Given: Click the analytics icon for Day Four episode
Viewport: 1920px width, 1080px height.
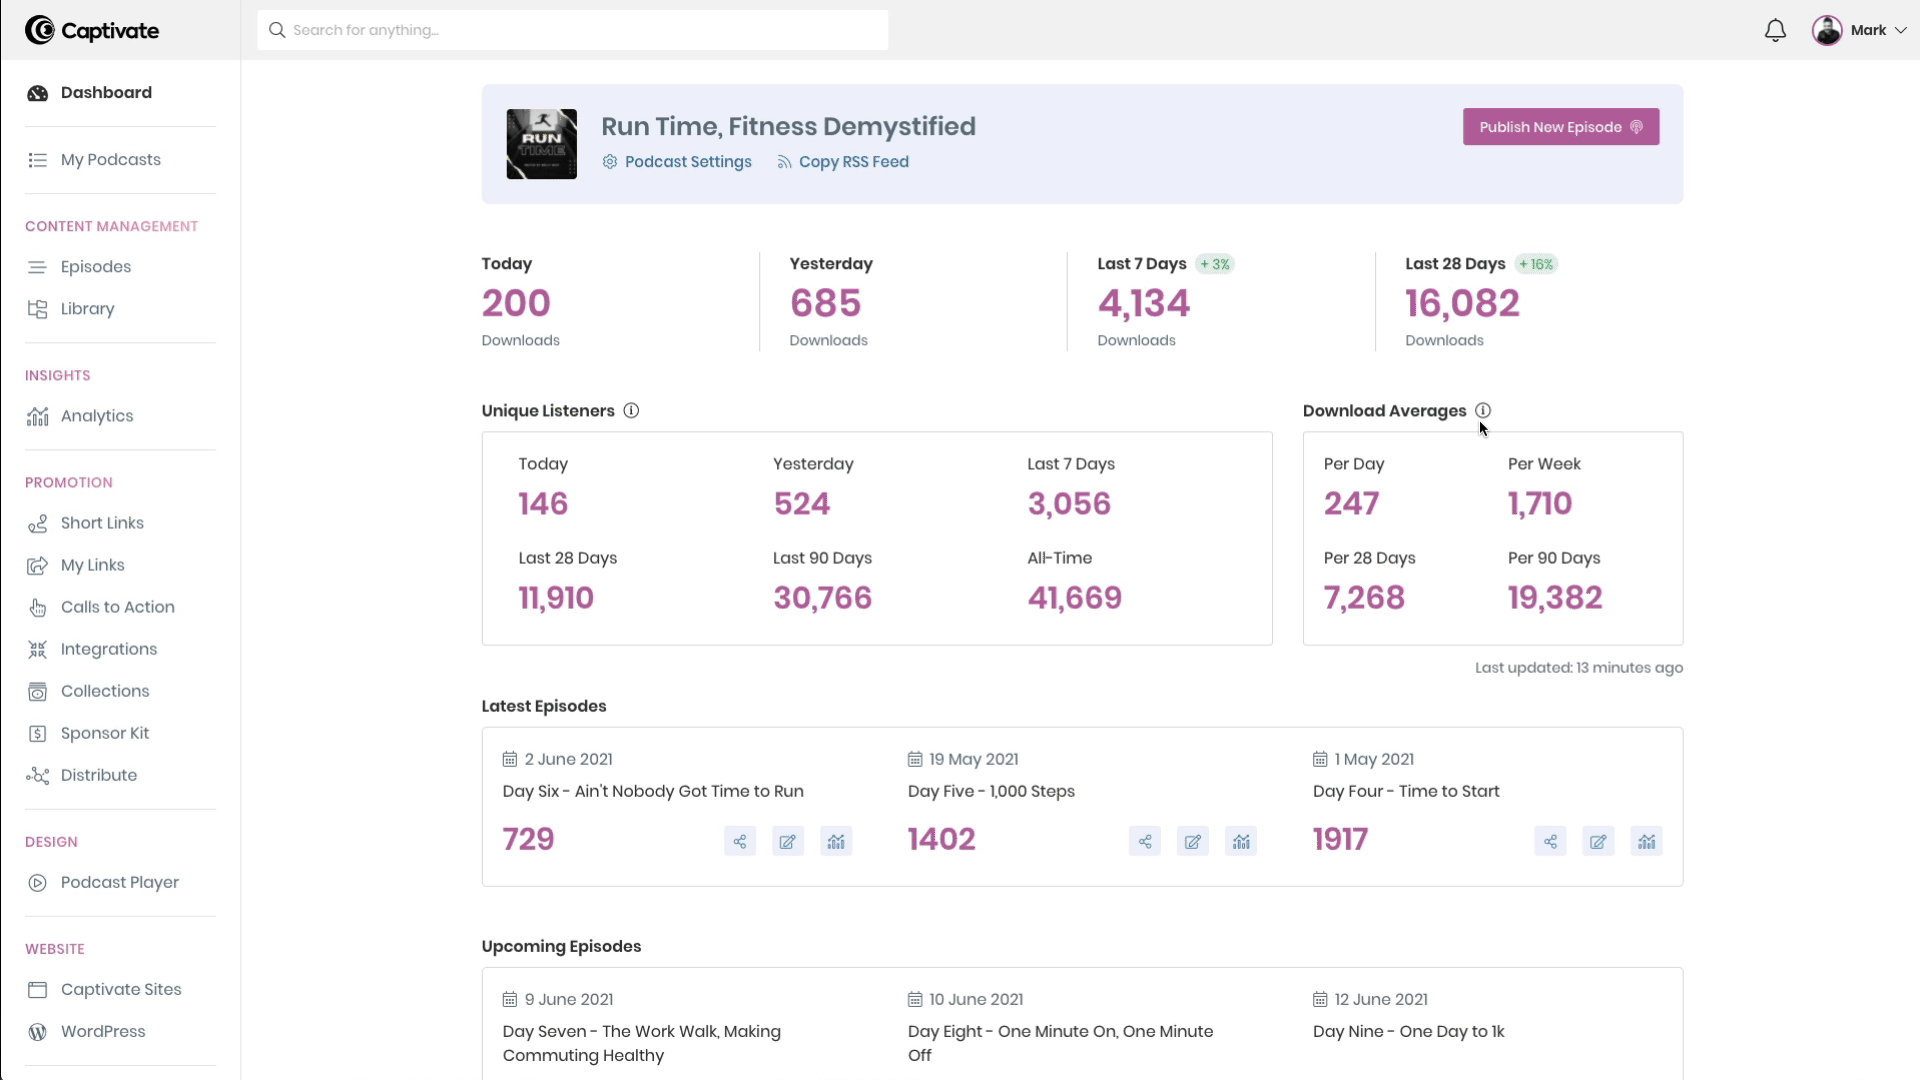Looking at the screenshot, I should (1646, 840).
